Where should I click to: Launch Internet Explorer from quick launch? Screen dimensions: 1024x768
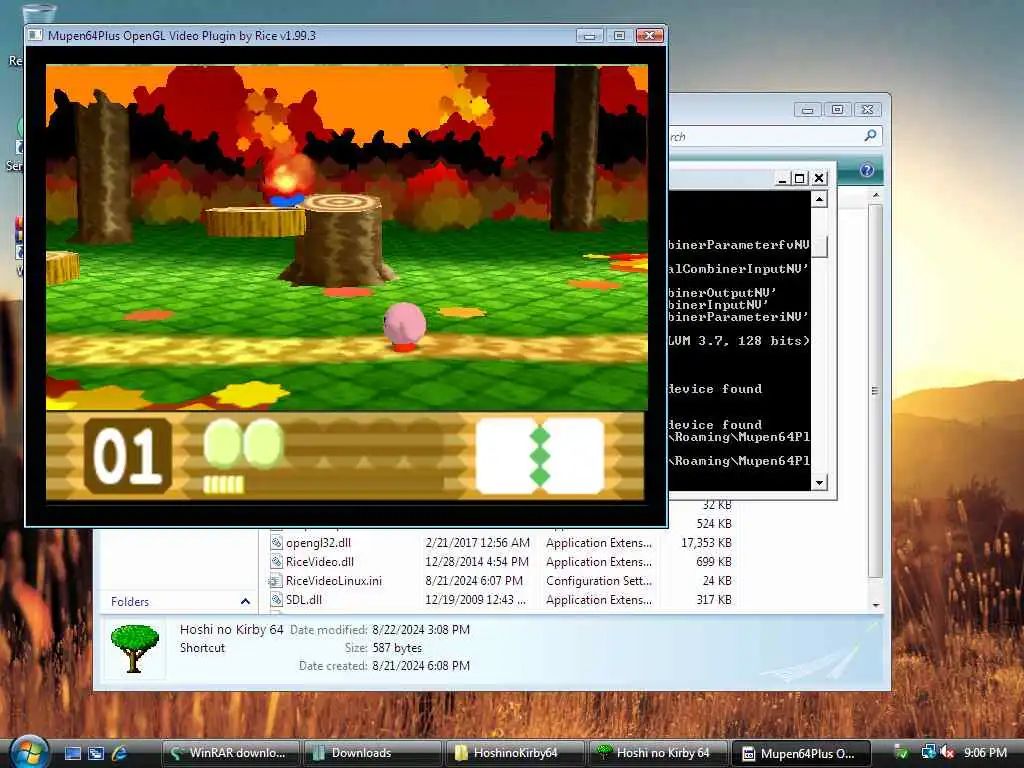(119, 753)
